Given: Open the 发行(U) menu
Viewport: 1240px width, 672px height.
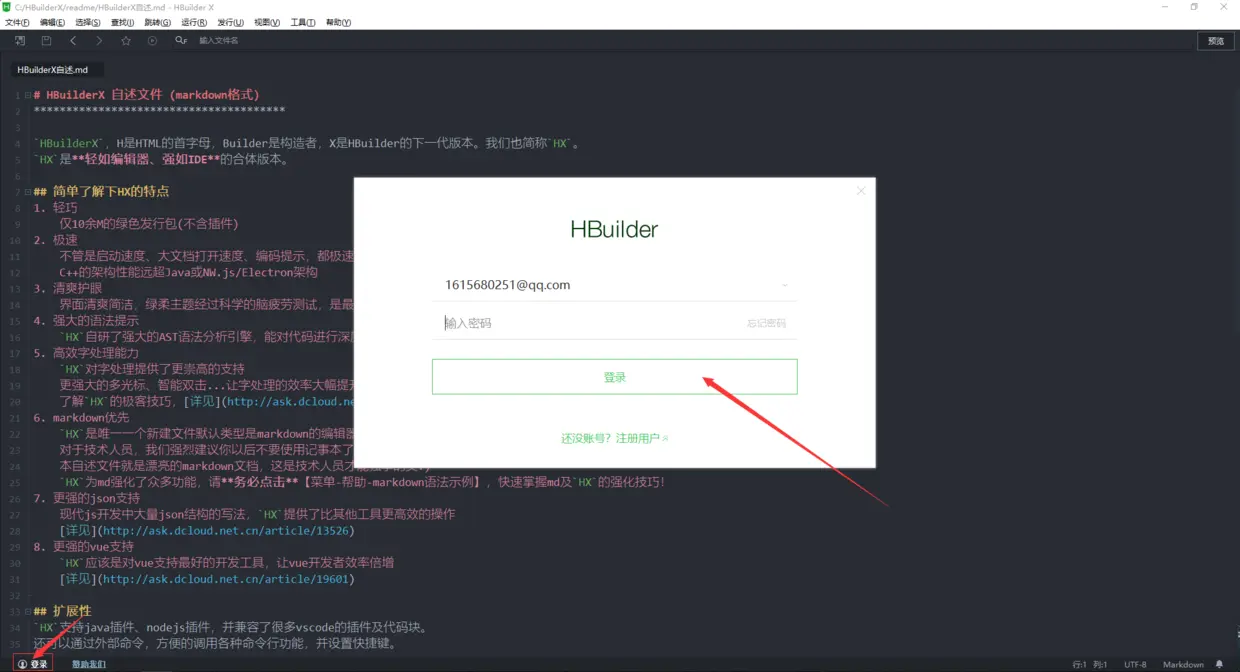Looking at the screenshot, I should coord(230,22).
